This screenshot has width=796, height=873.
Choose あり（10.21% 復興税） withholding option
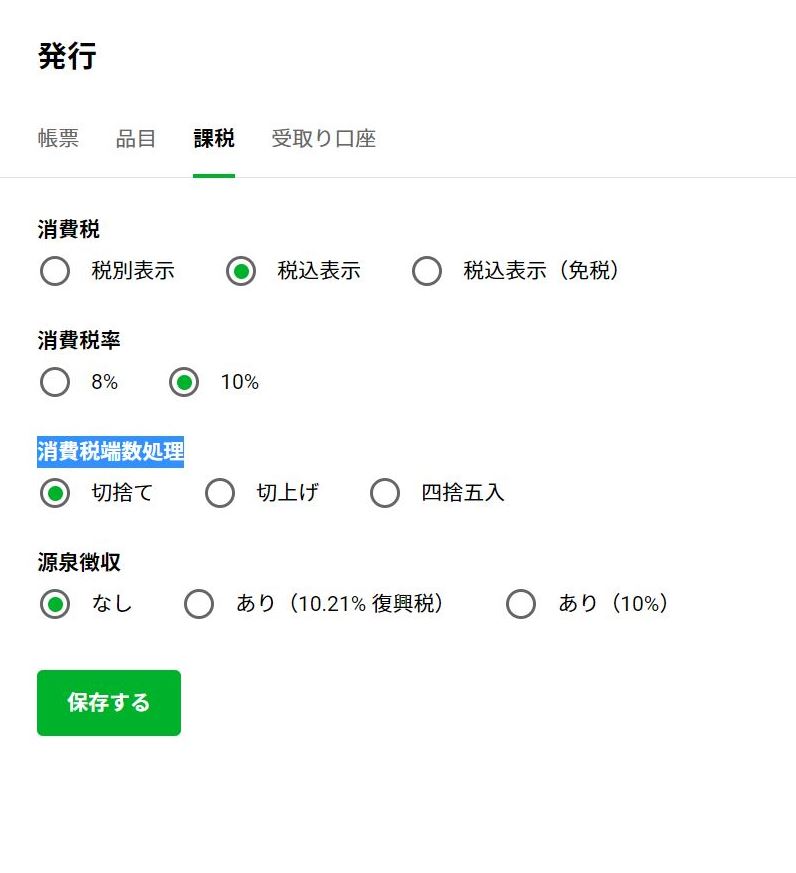(200, 604)
